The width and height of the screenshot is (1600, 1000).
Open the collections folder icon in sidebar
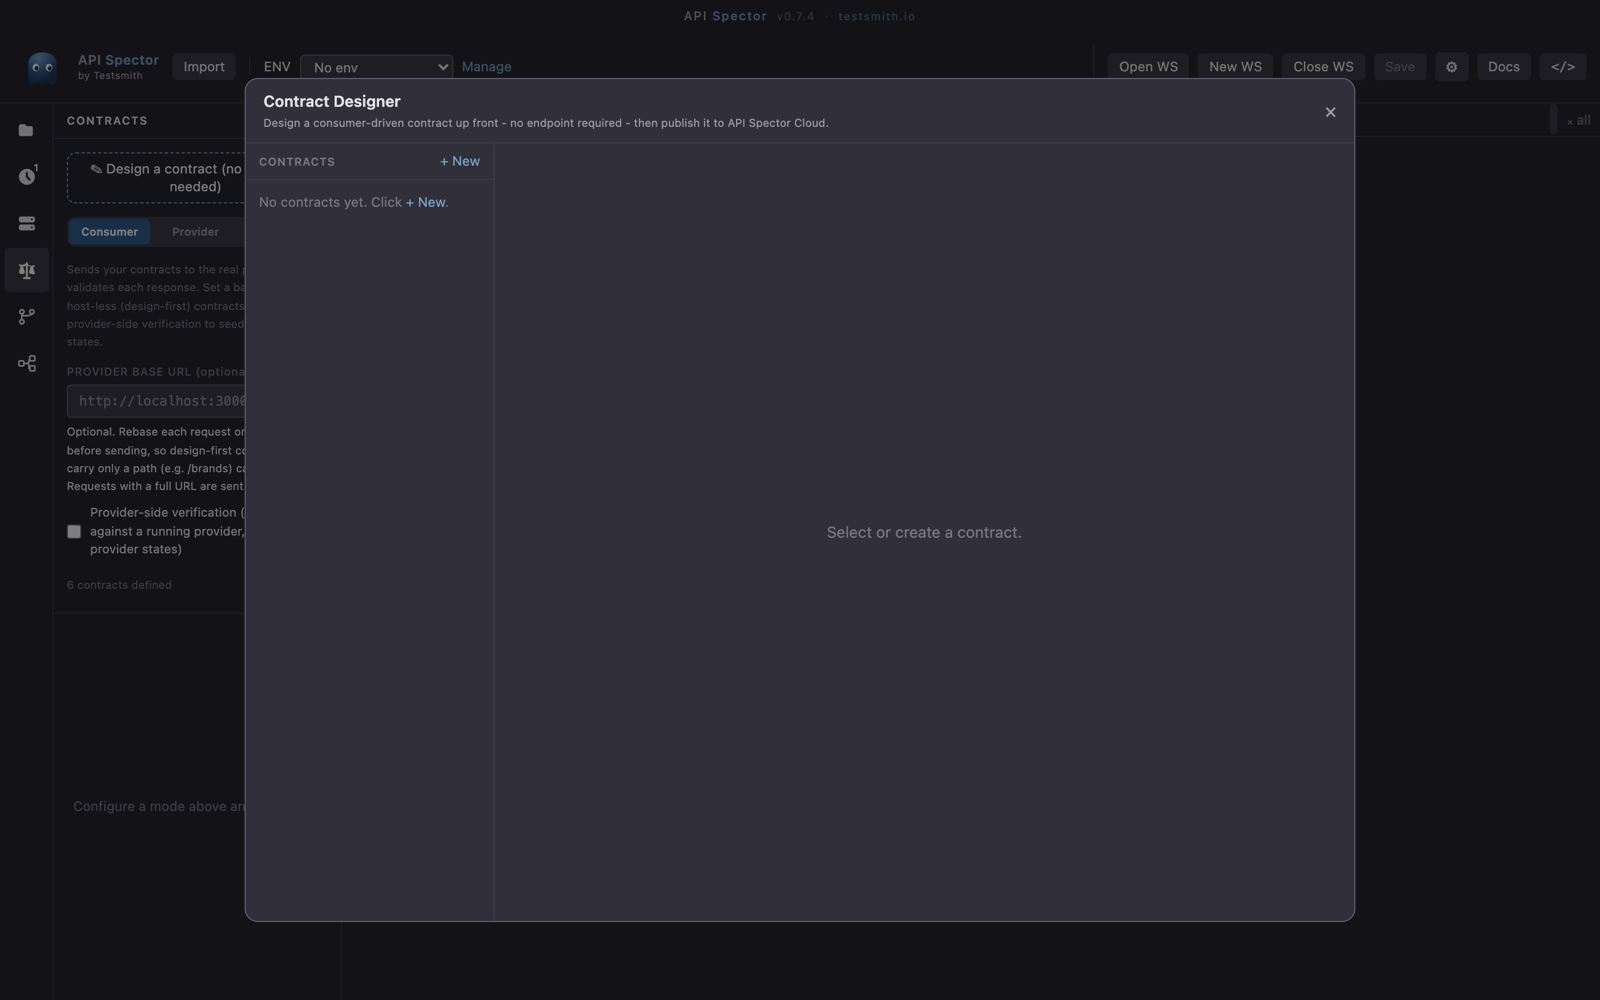[x=26, y=131]
